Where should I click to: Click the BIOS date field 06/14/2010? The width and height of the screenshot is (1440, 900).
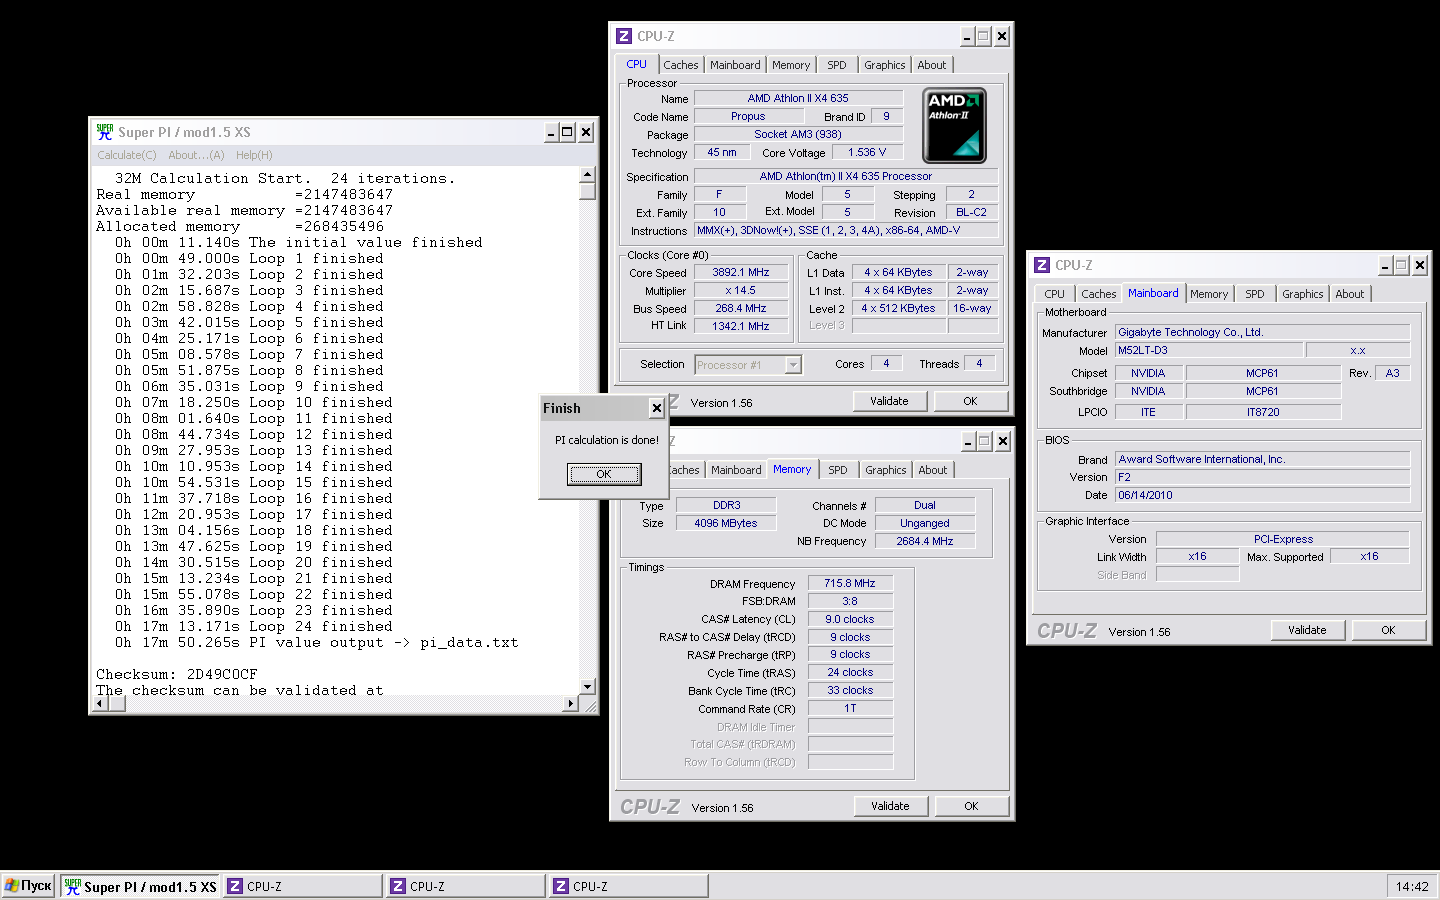(x=1262, y=495)
